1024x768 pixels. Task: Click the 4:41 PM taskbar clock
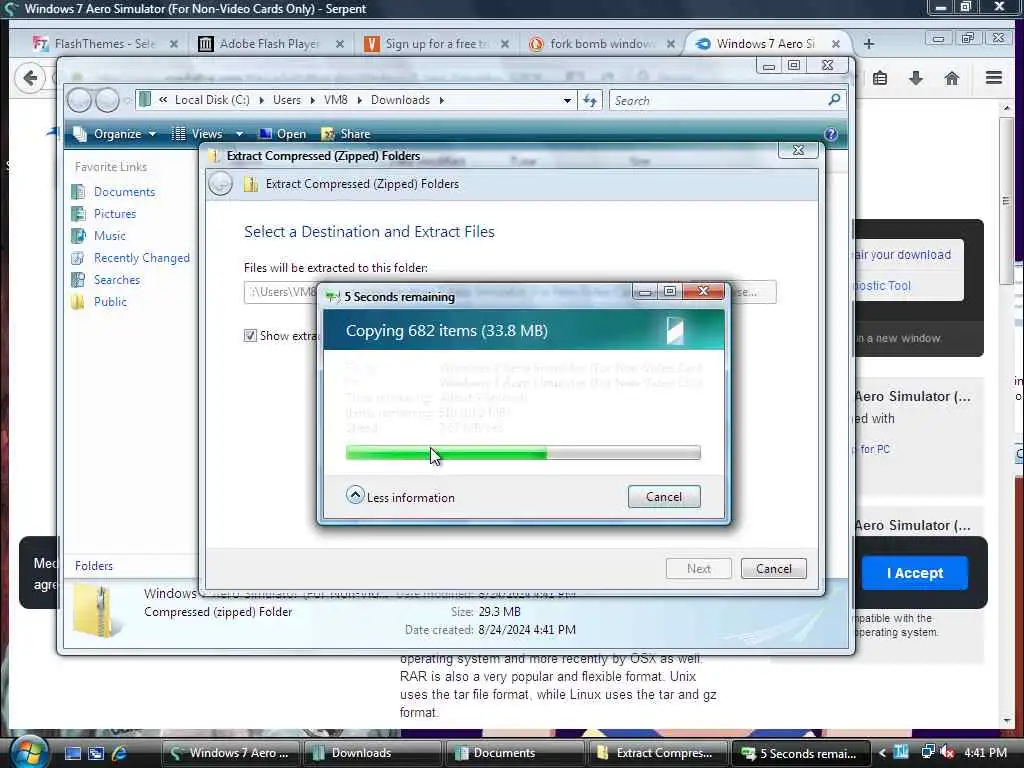tap(985, 753)
